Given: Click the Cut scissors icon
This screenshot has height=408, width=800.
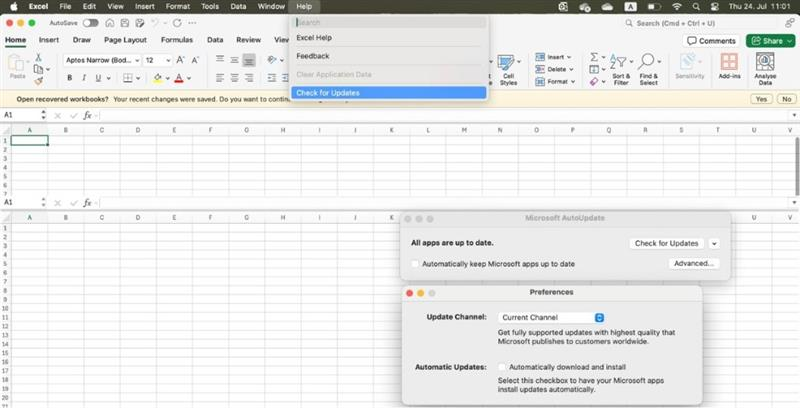Looking at the screenshot, I should coord(38,57).
